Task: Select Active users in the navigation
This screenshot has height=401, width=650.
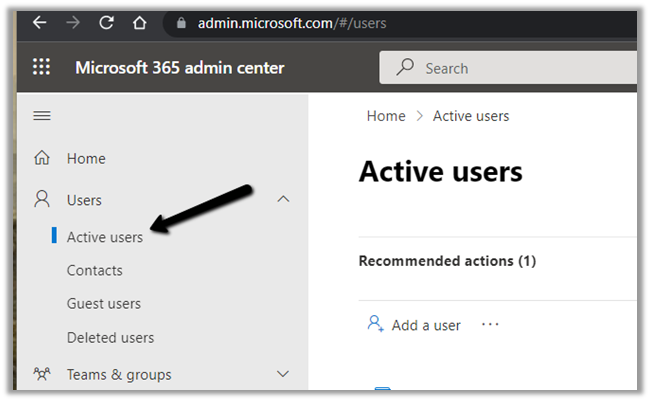Action: pos(105,237)
